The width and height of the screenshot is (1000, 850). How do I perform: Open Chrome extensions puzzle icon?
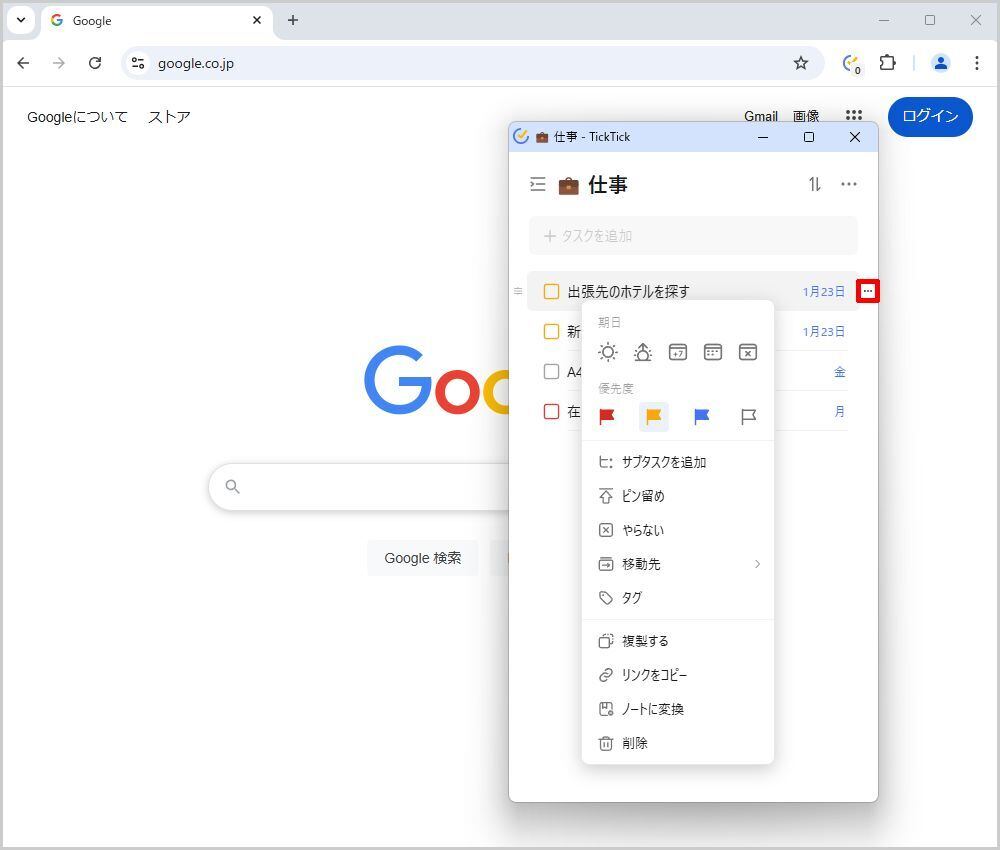(887, 62)
